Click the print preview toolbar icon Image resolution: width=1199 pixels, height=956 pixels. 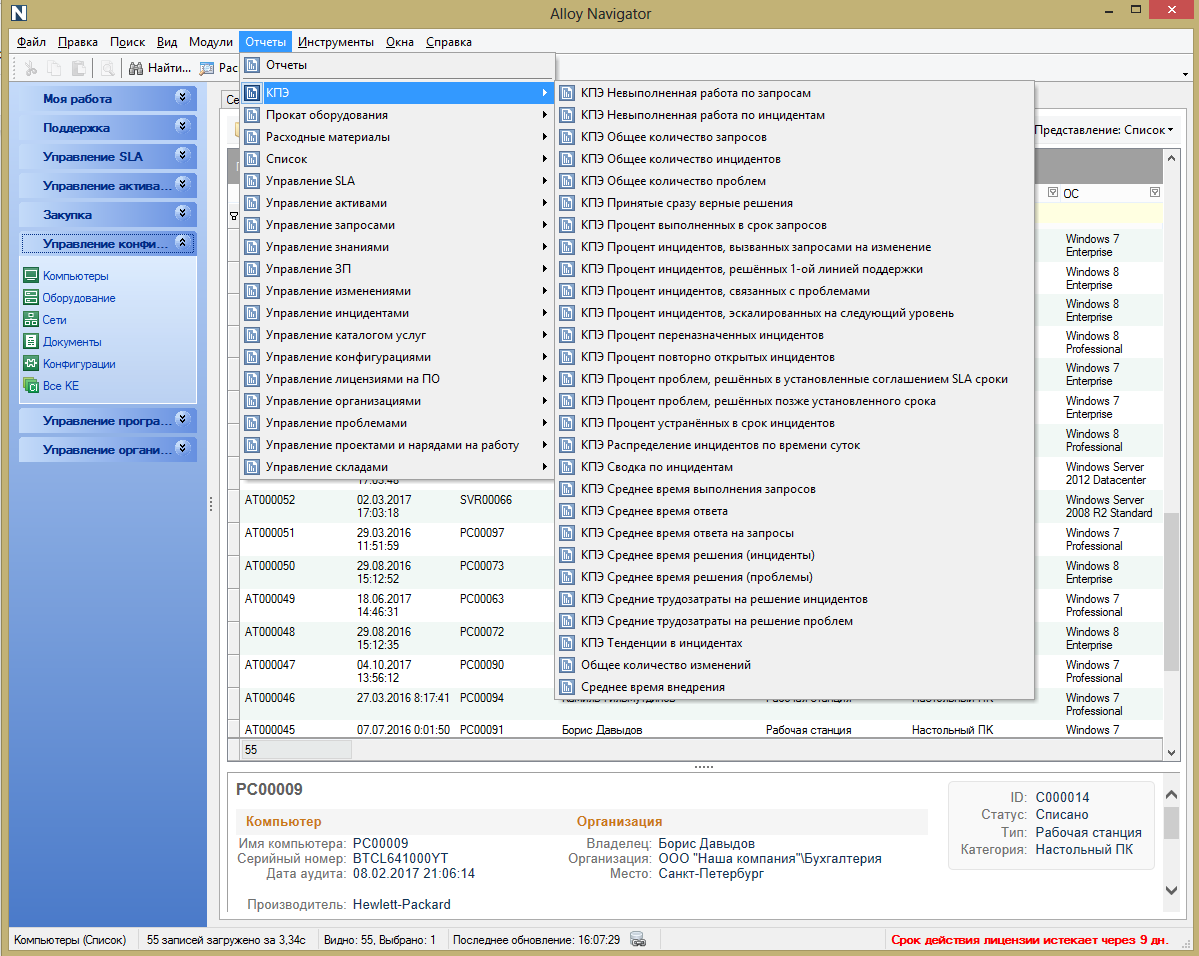[108, 68]
